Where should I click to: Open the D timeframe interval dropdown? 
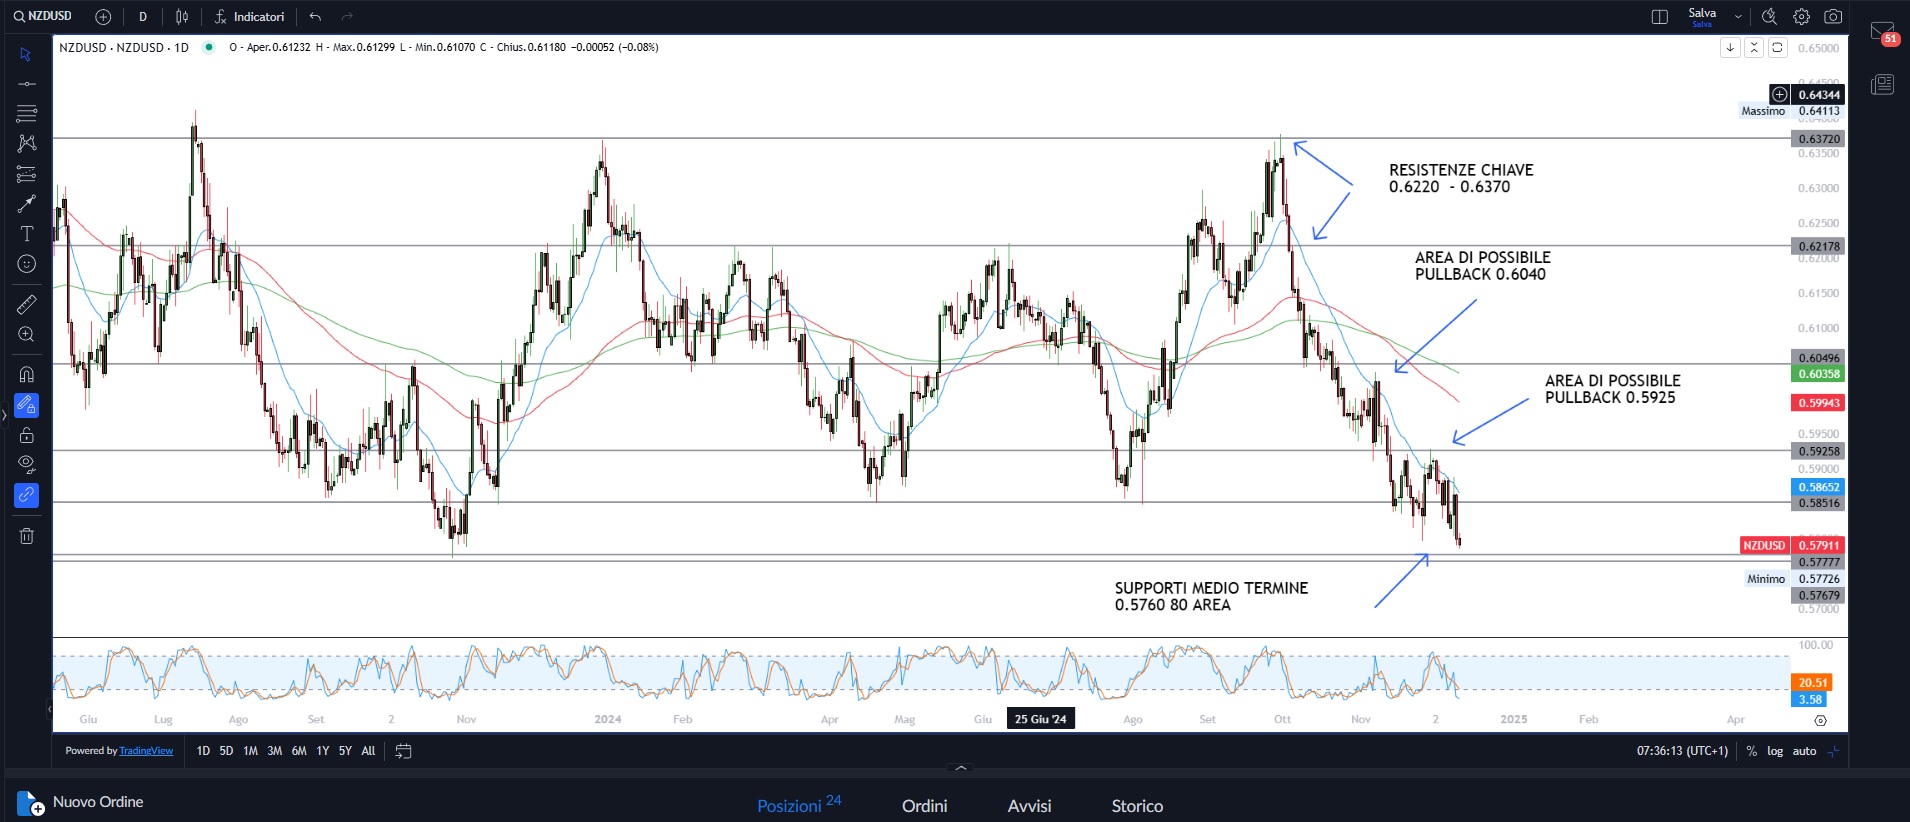tap(143, 17)
